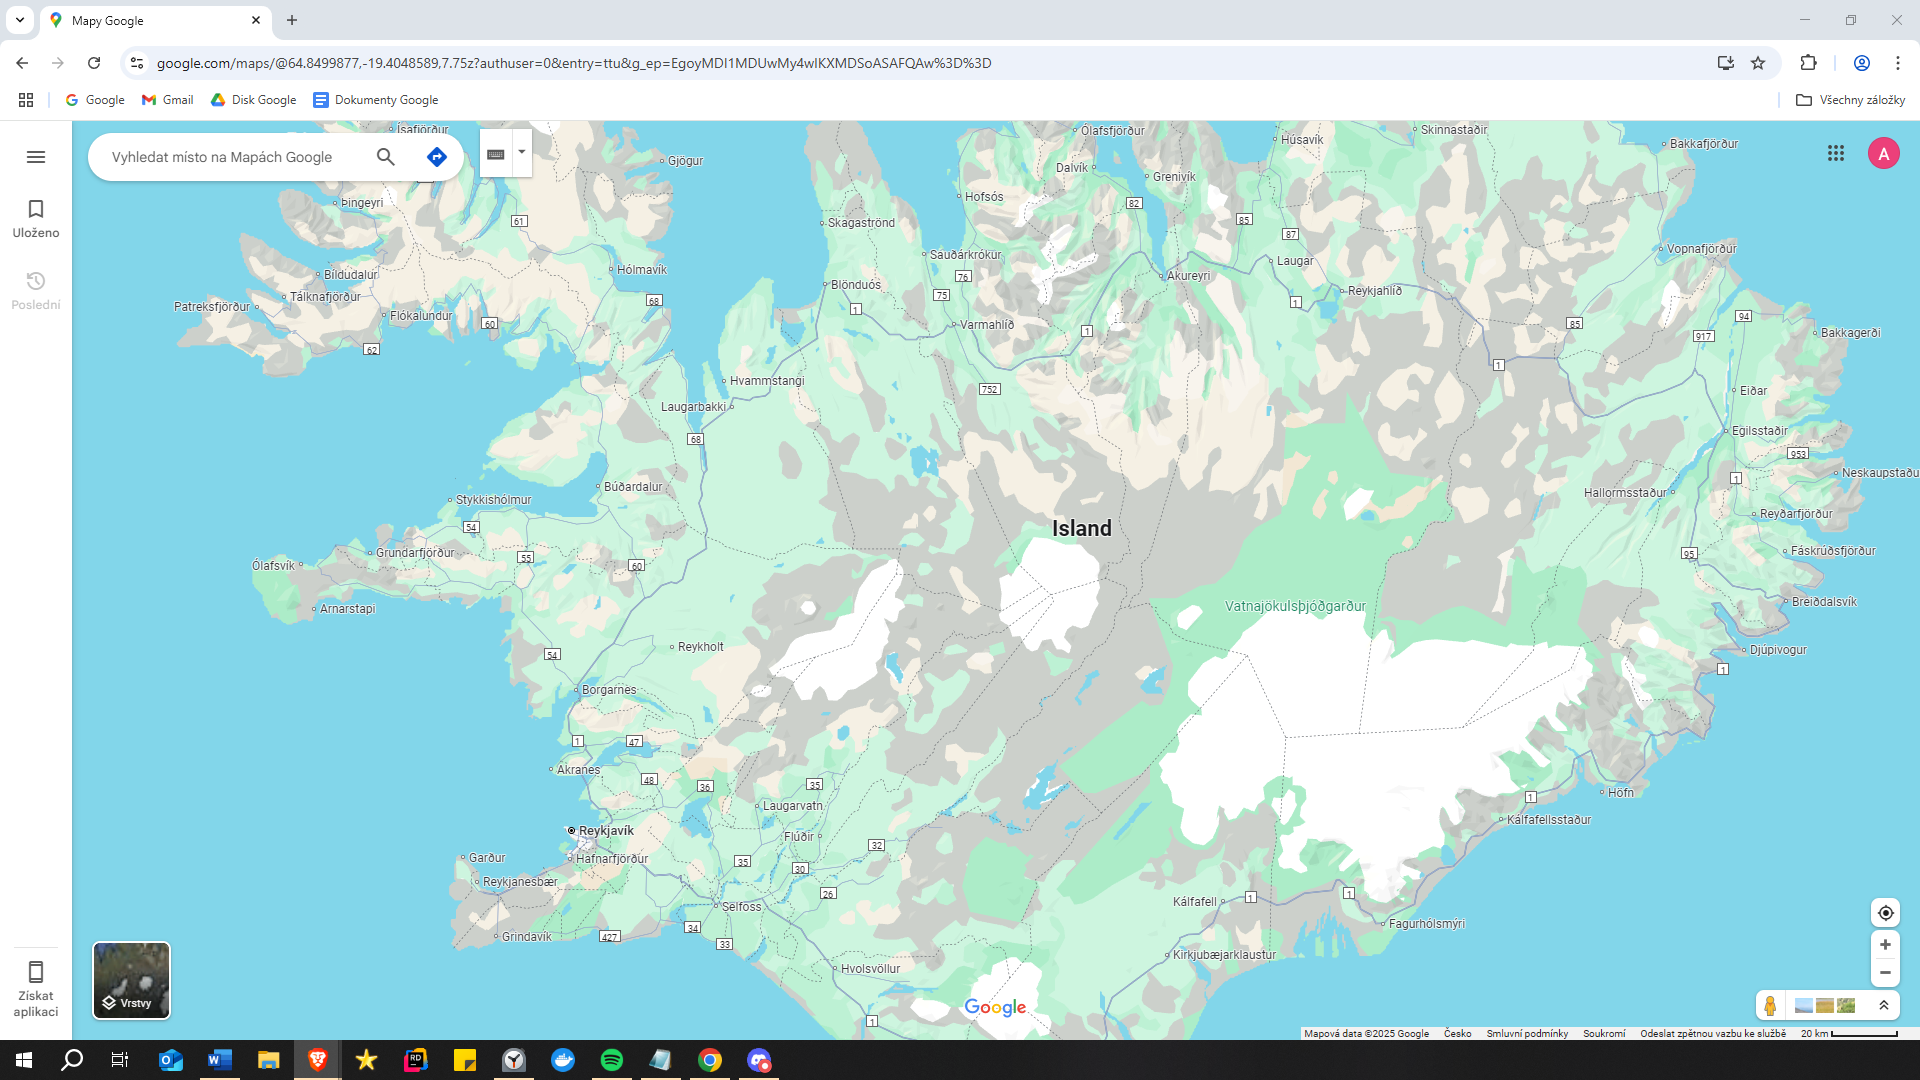Zoom out with the minus button

[x=1885, y=973]
